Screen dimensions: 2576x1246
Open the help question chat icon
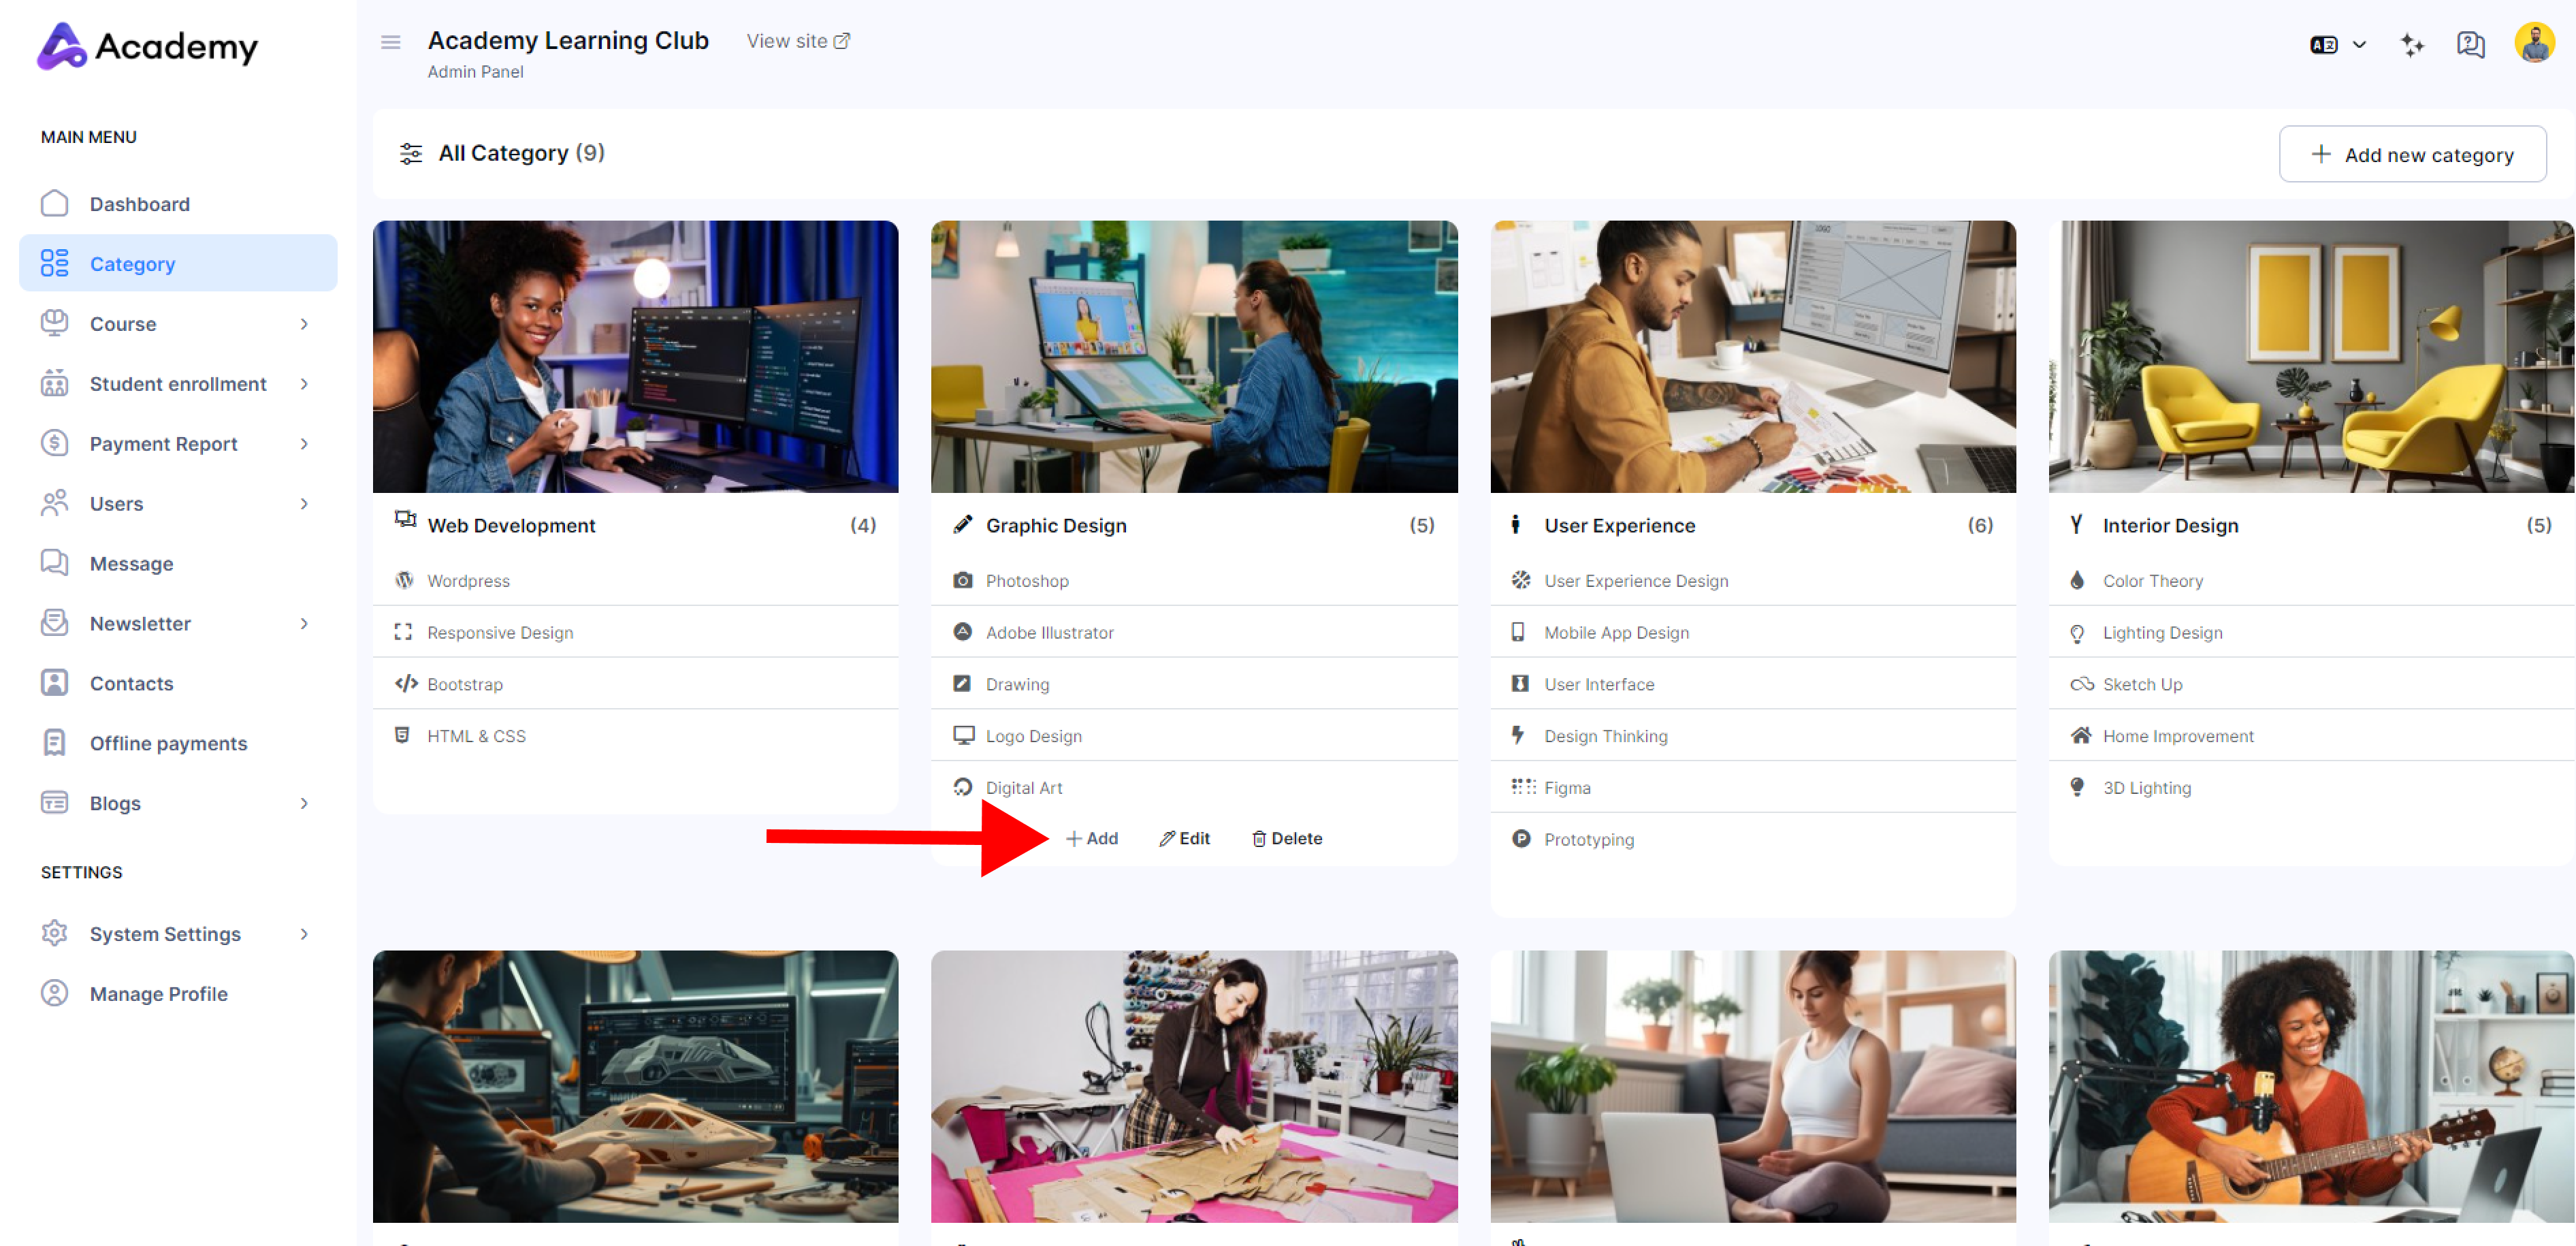(x=2470, y=44)
